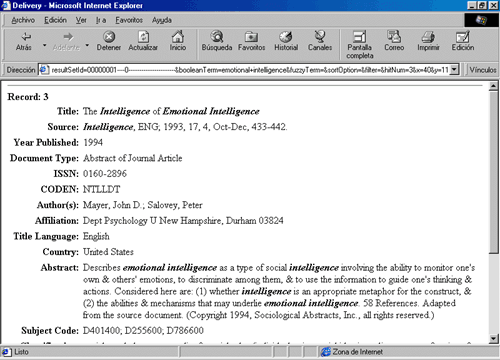This screenshot has height=360, width=500.
Task: Click 'Zona de Internet' status text
Action: tap(357, 352)
